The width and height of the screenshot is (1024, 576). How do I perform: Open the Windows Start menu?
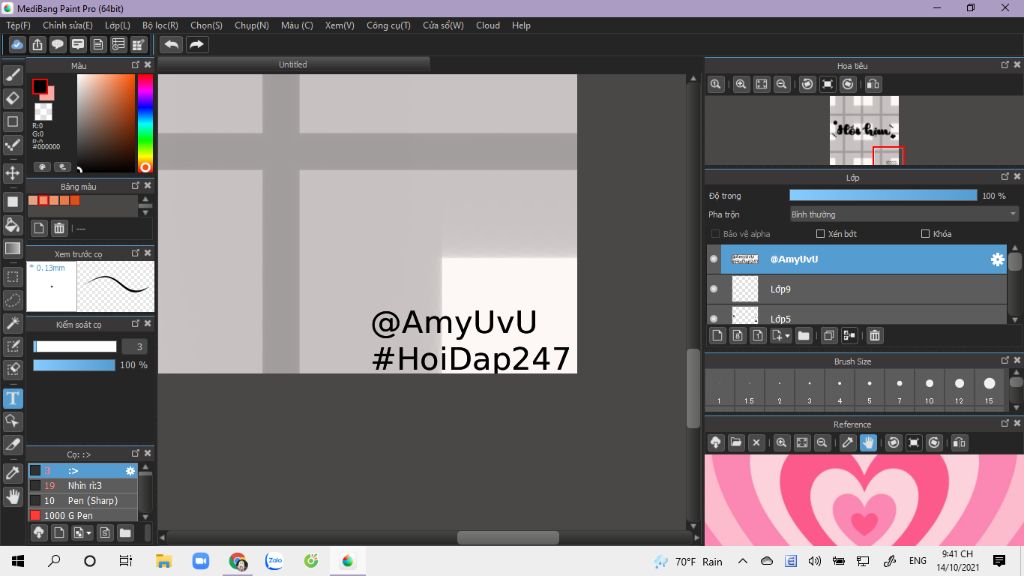tap(18, 561)
